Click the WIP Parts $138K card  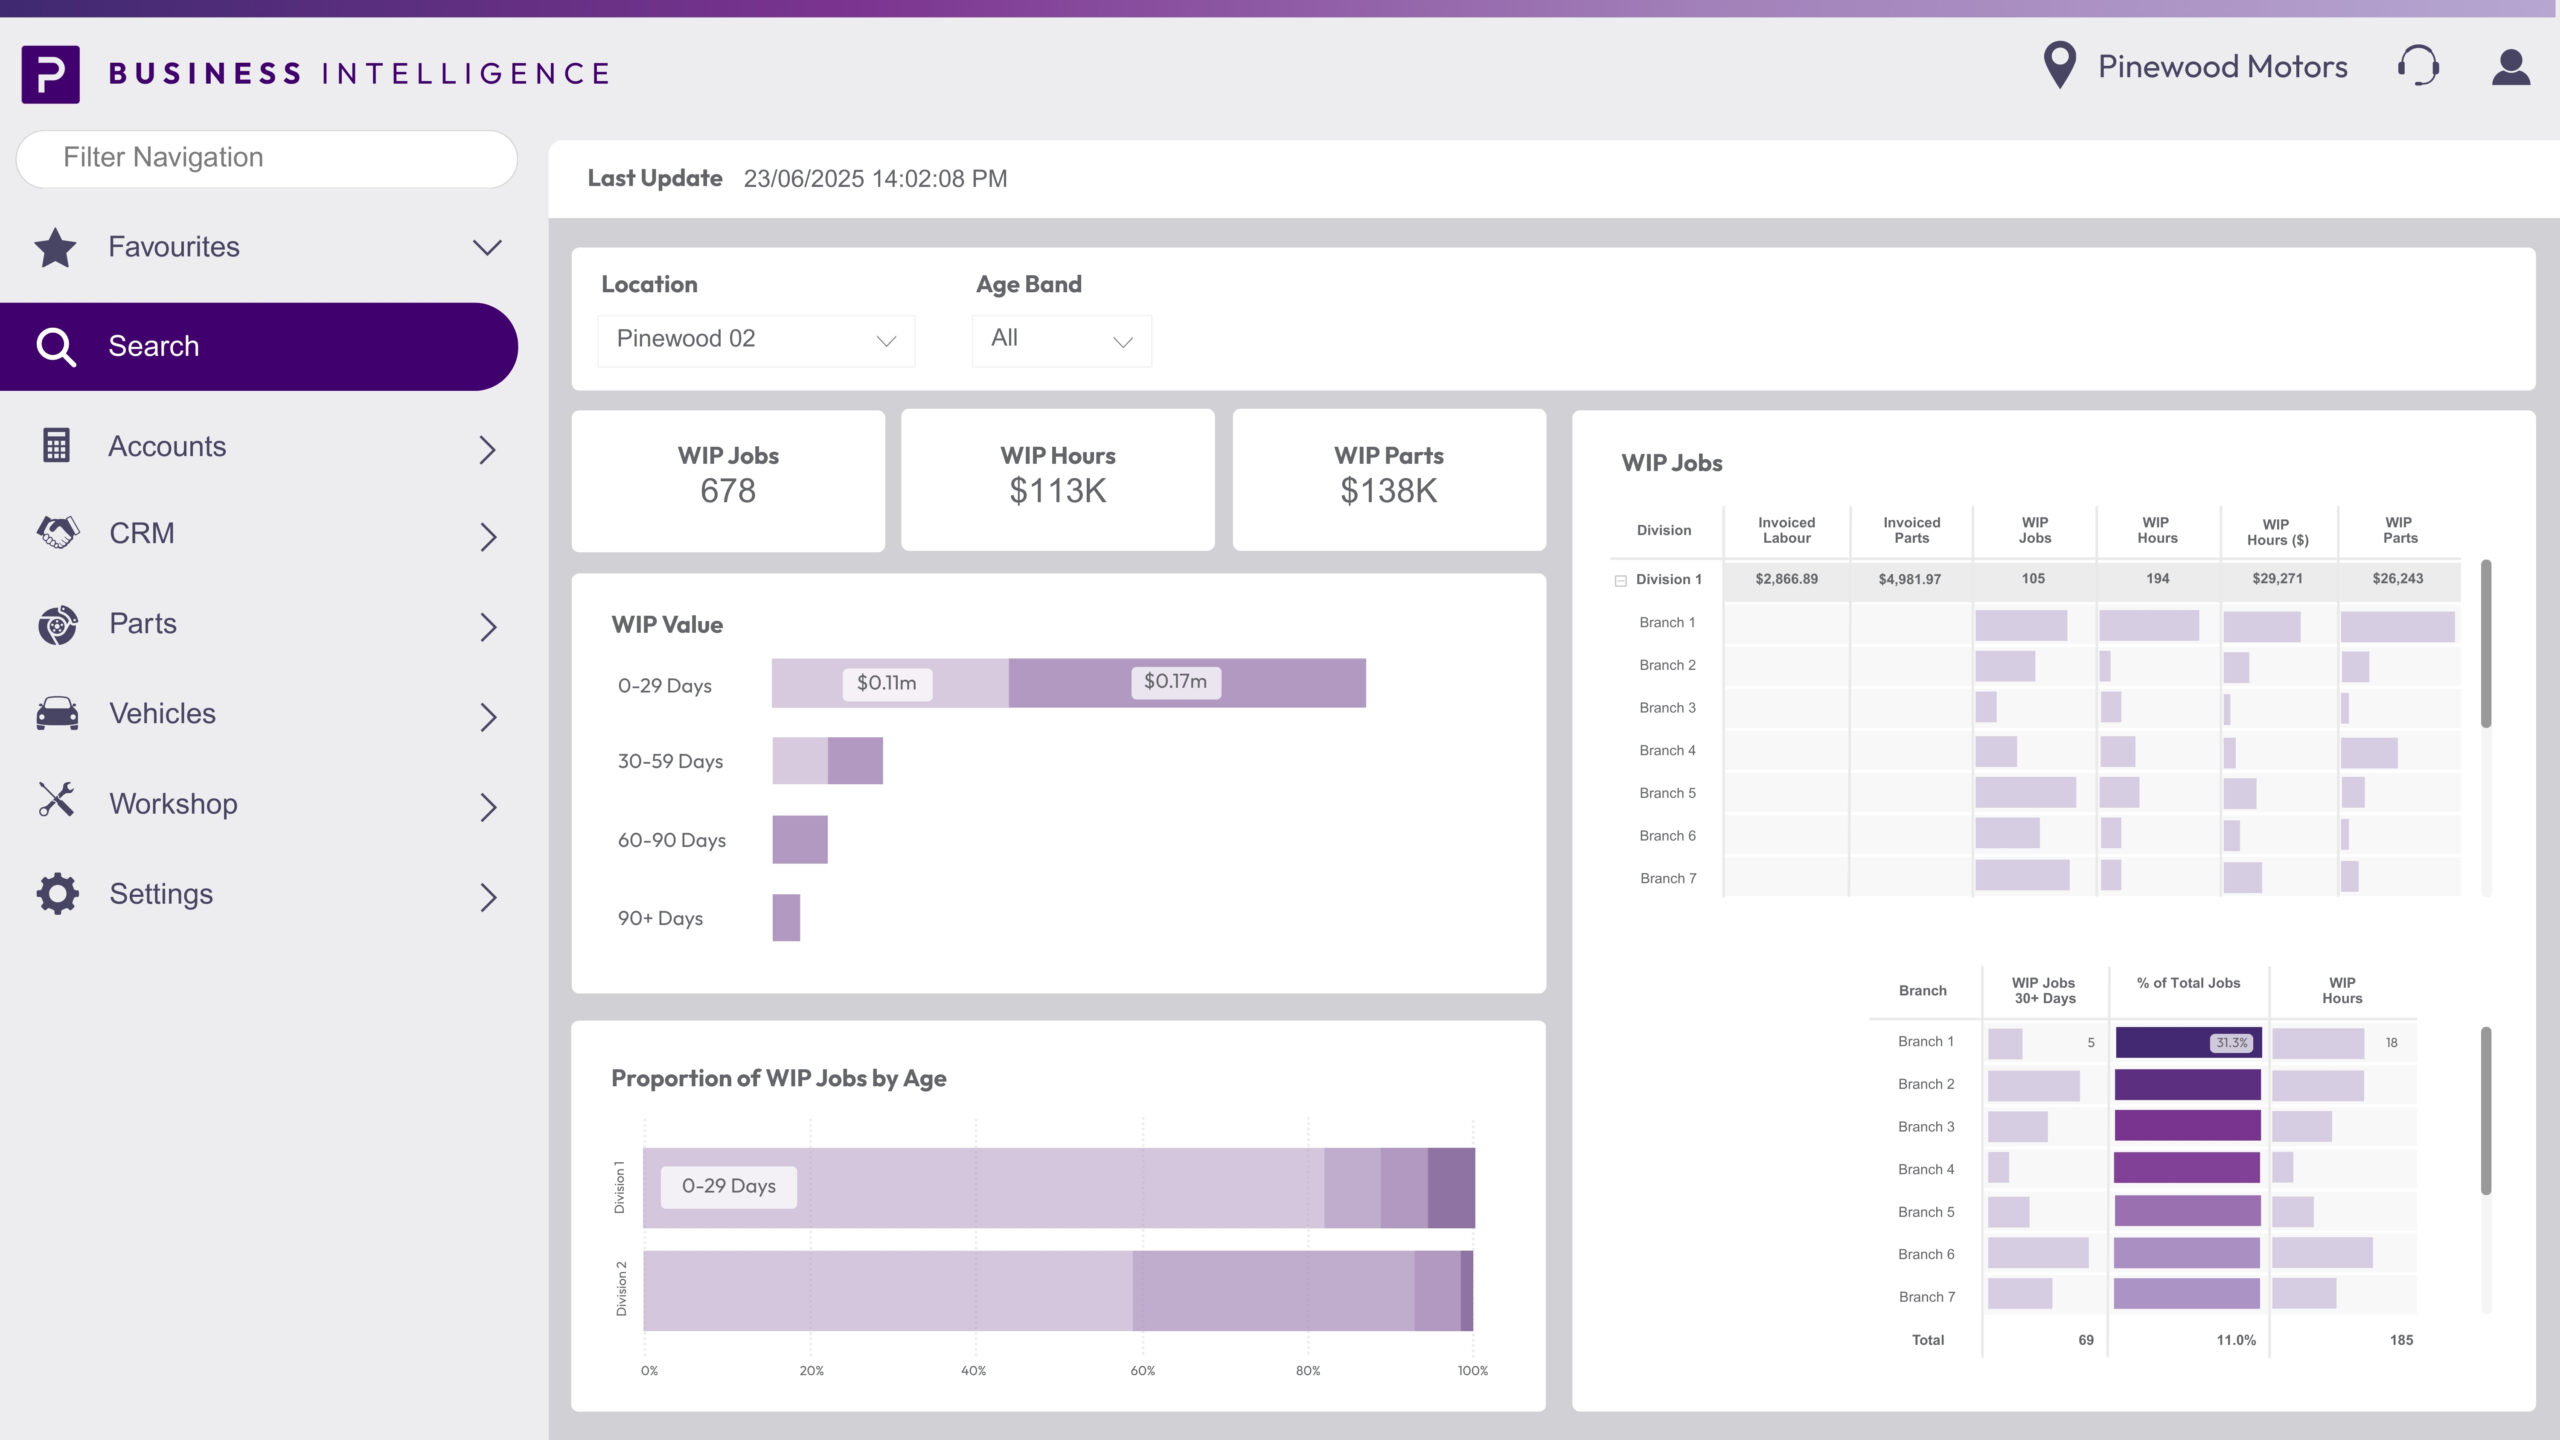pos(1388,480)
